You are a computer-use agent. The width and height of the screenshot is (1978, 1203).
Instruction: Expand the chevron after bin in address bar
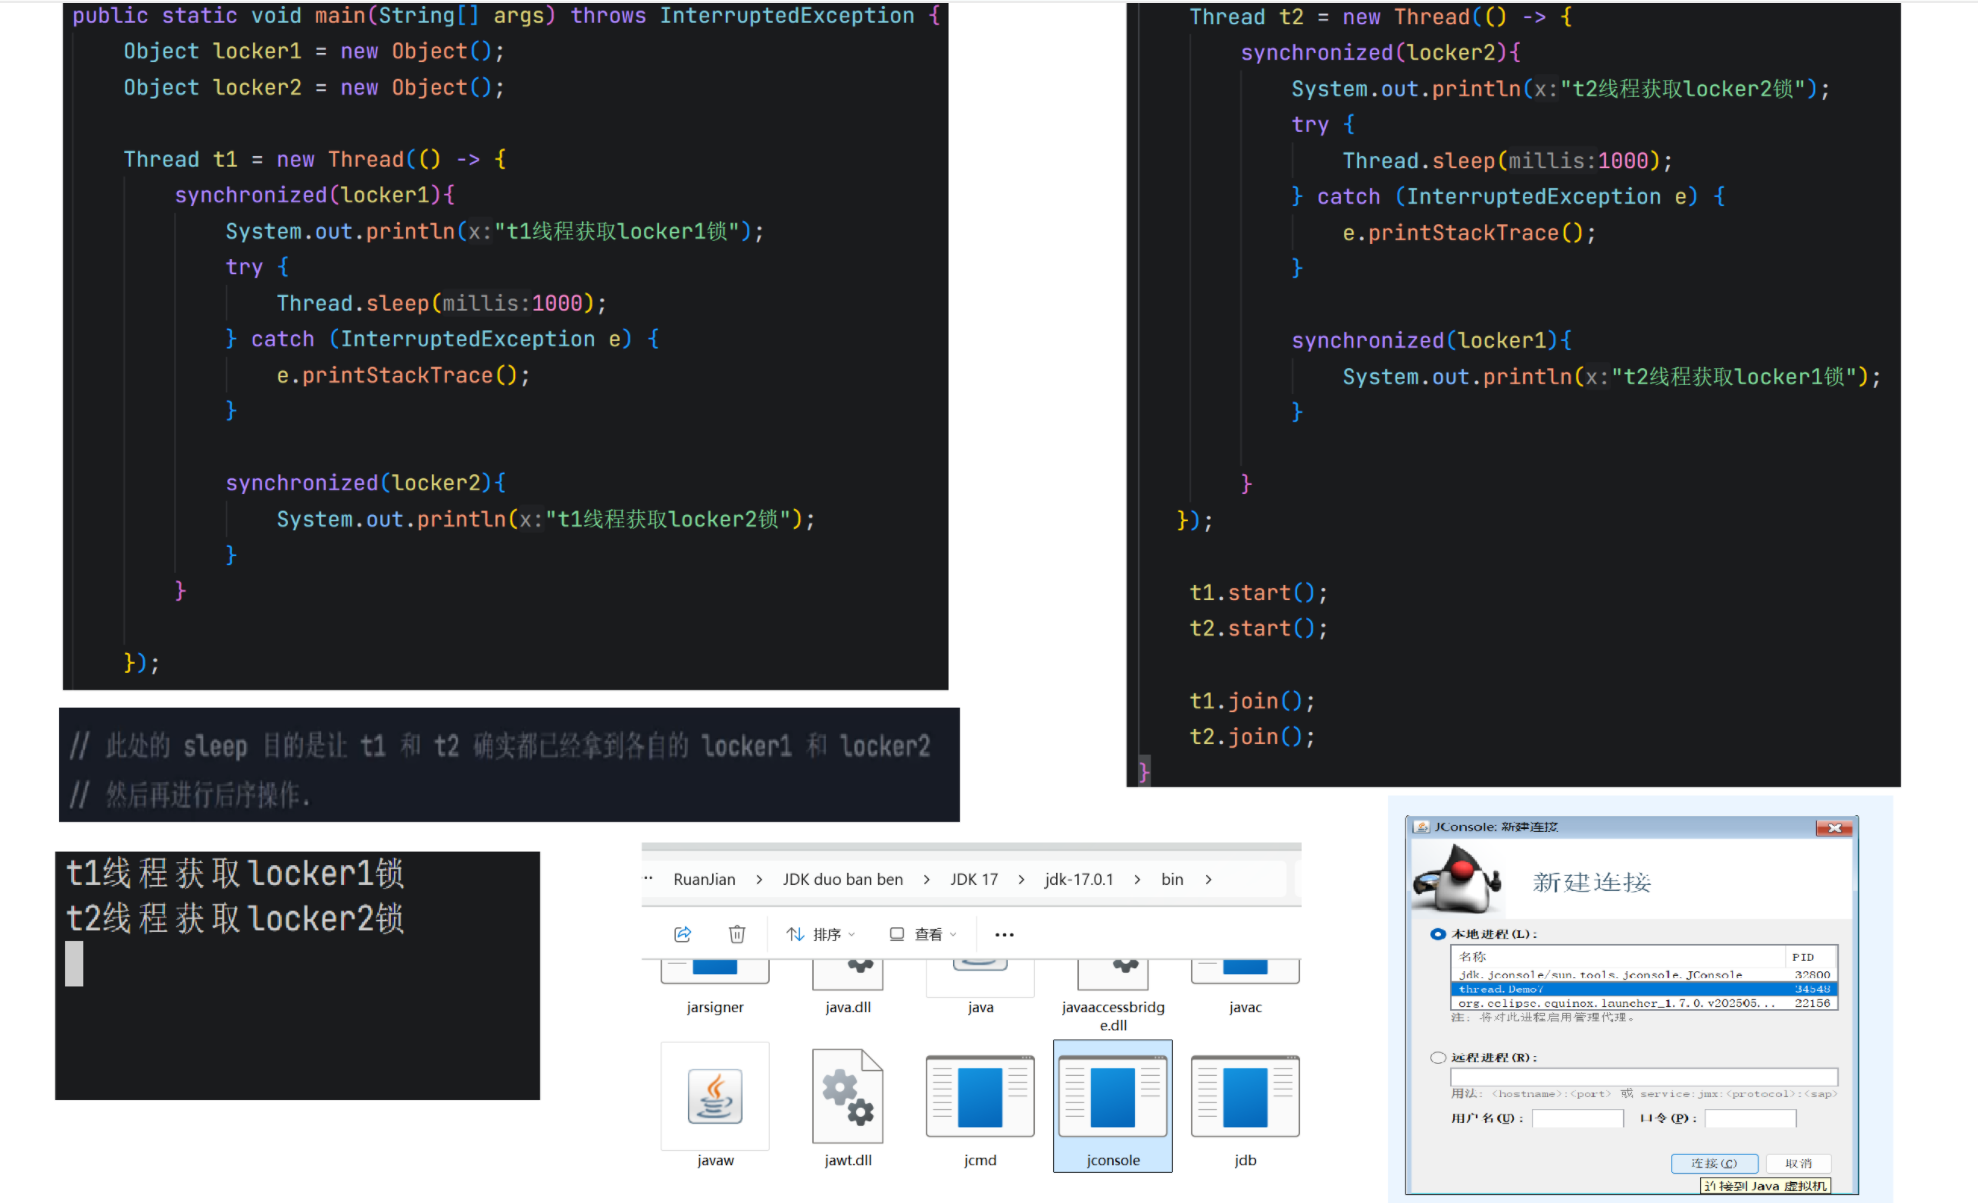[1208, 879]
